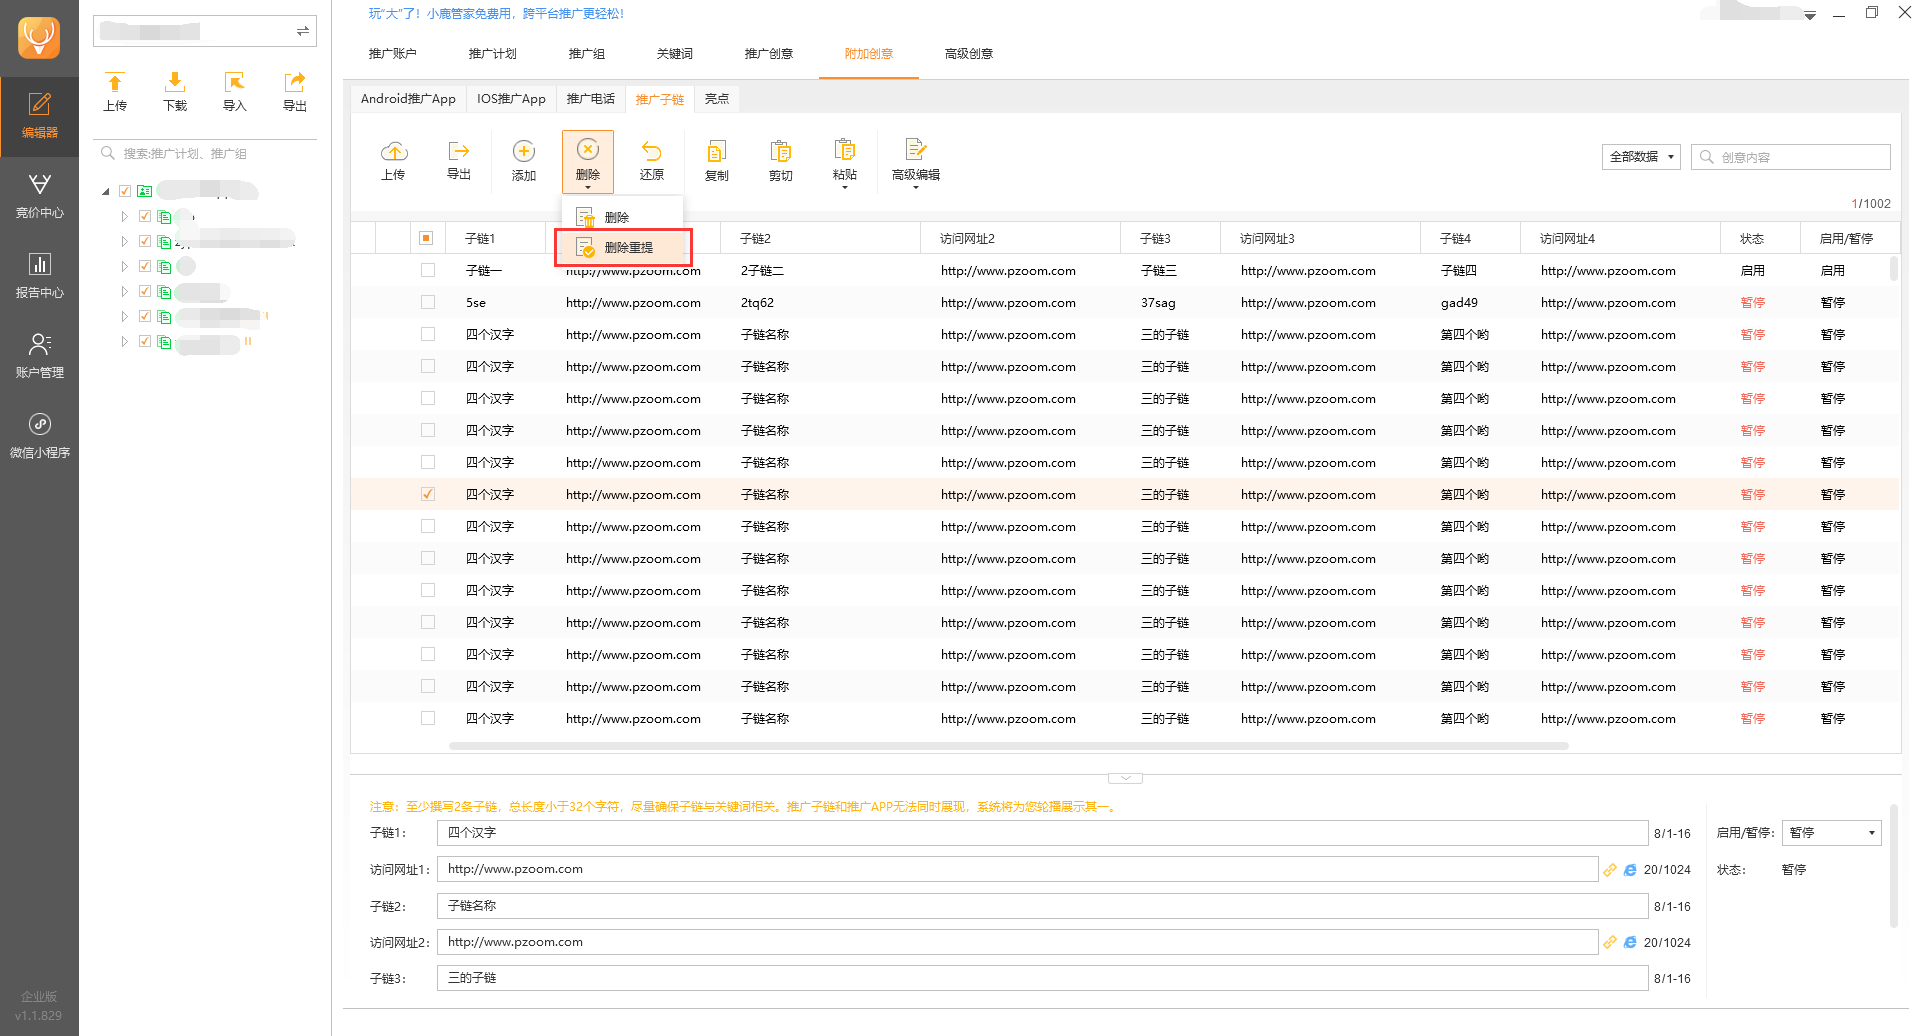The image size is (1920, 1036).
Task: Open the 竞价中心 sidebar section
Action: coord(39,196)
